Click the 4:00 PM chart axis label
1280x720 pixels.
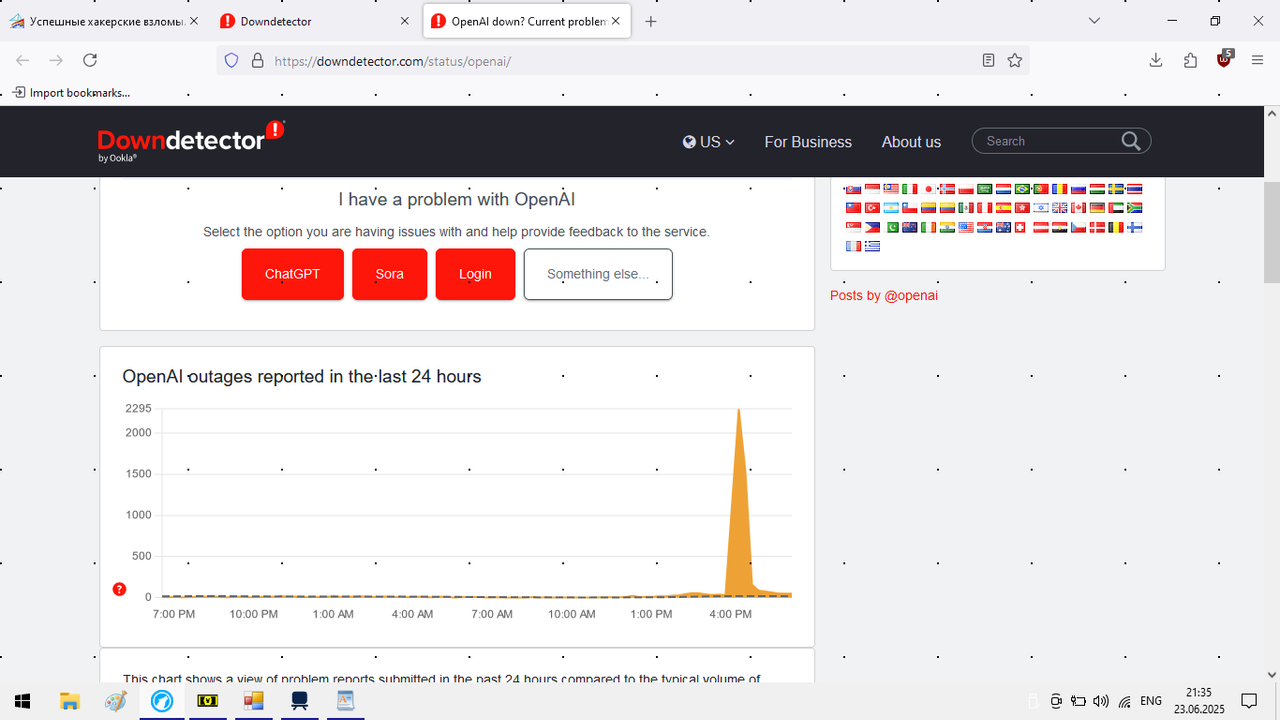click(730, 614)
